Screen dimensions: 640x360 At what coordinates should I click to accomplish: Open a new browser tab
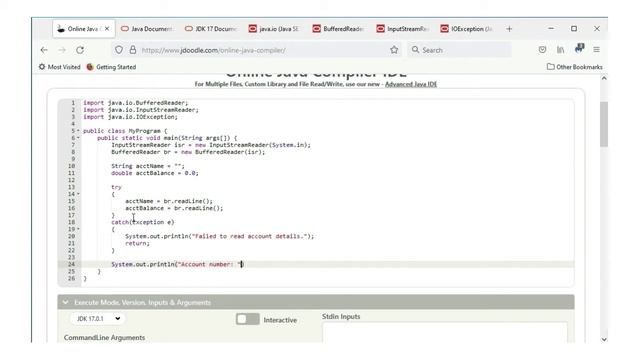point(509,29)
